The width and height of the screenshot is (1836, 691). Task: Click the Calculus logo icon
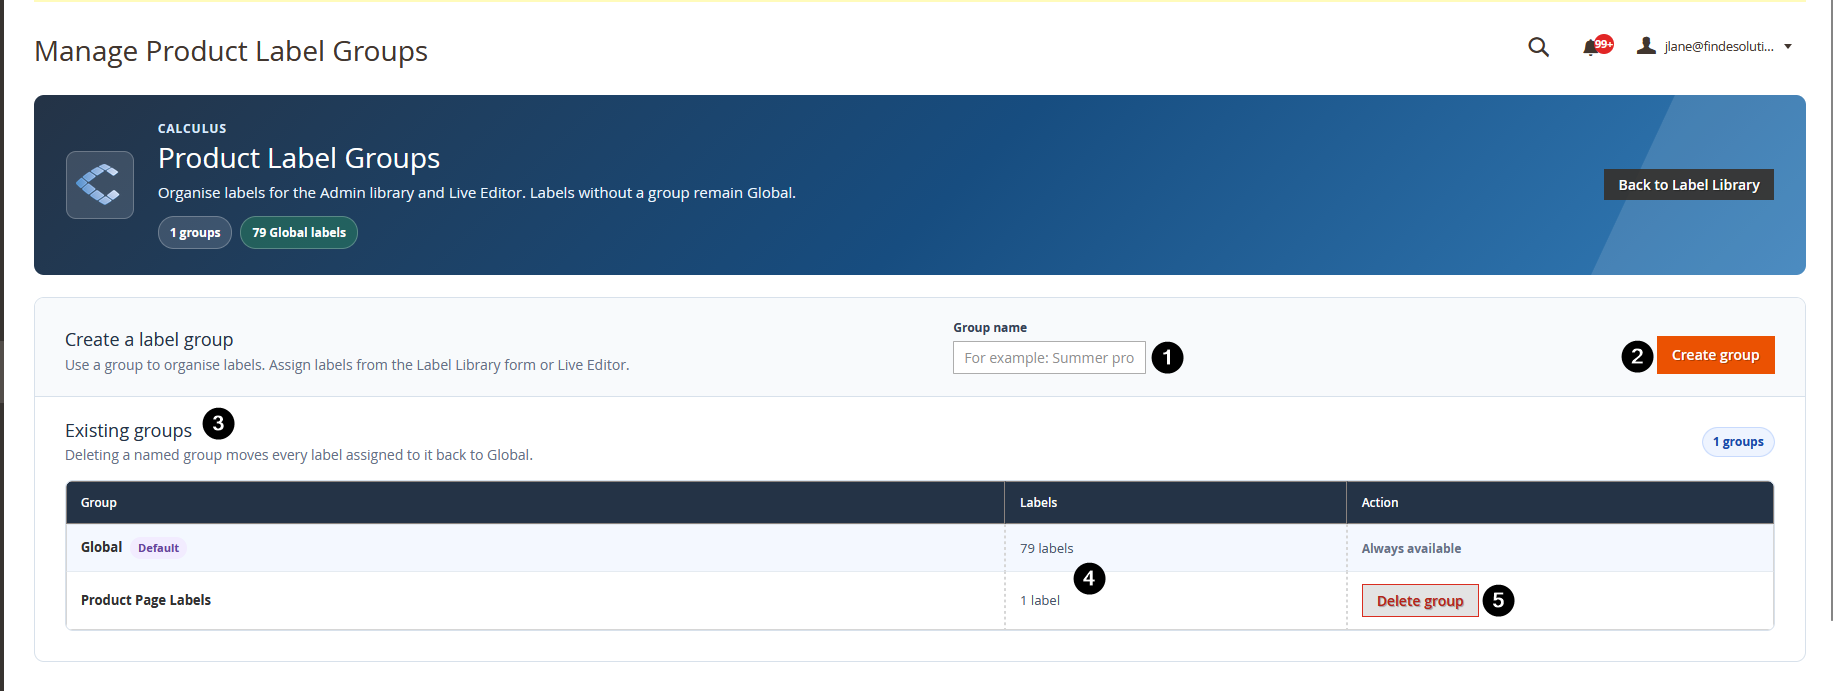point(100,184)
